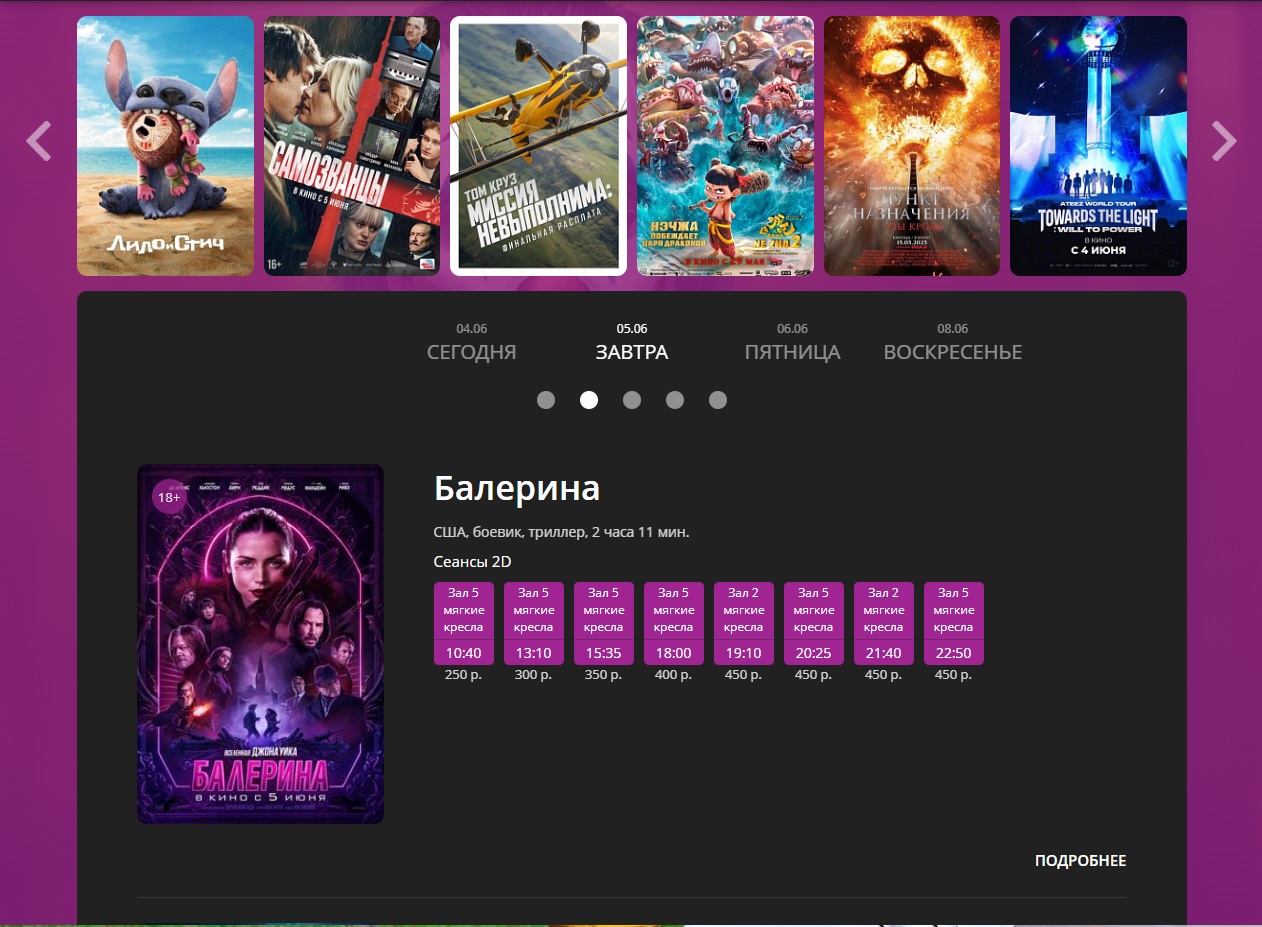
Task: Book the 22:50 session
Action: [954, 623]
